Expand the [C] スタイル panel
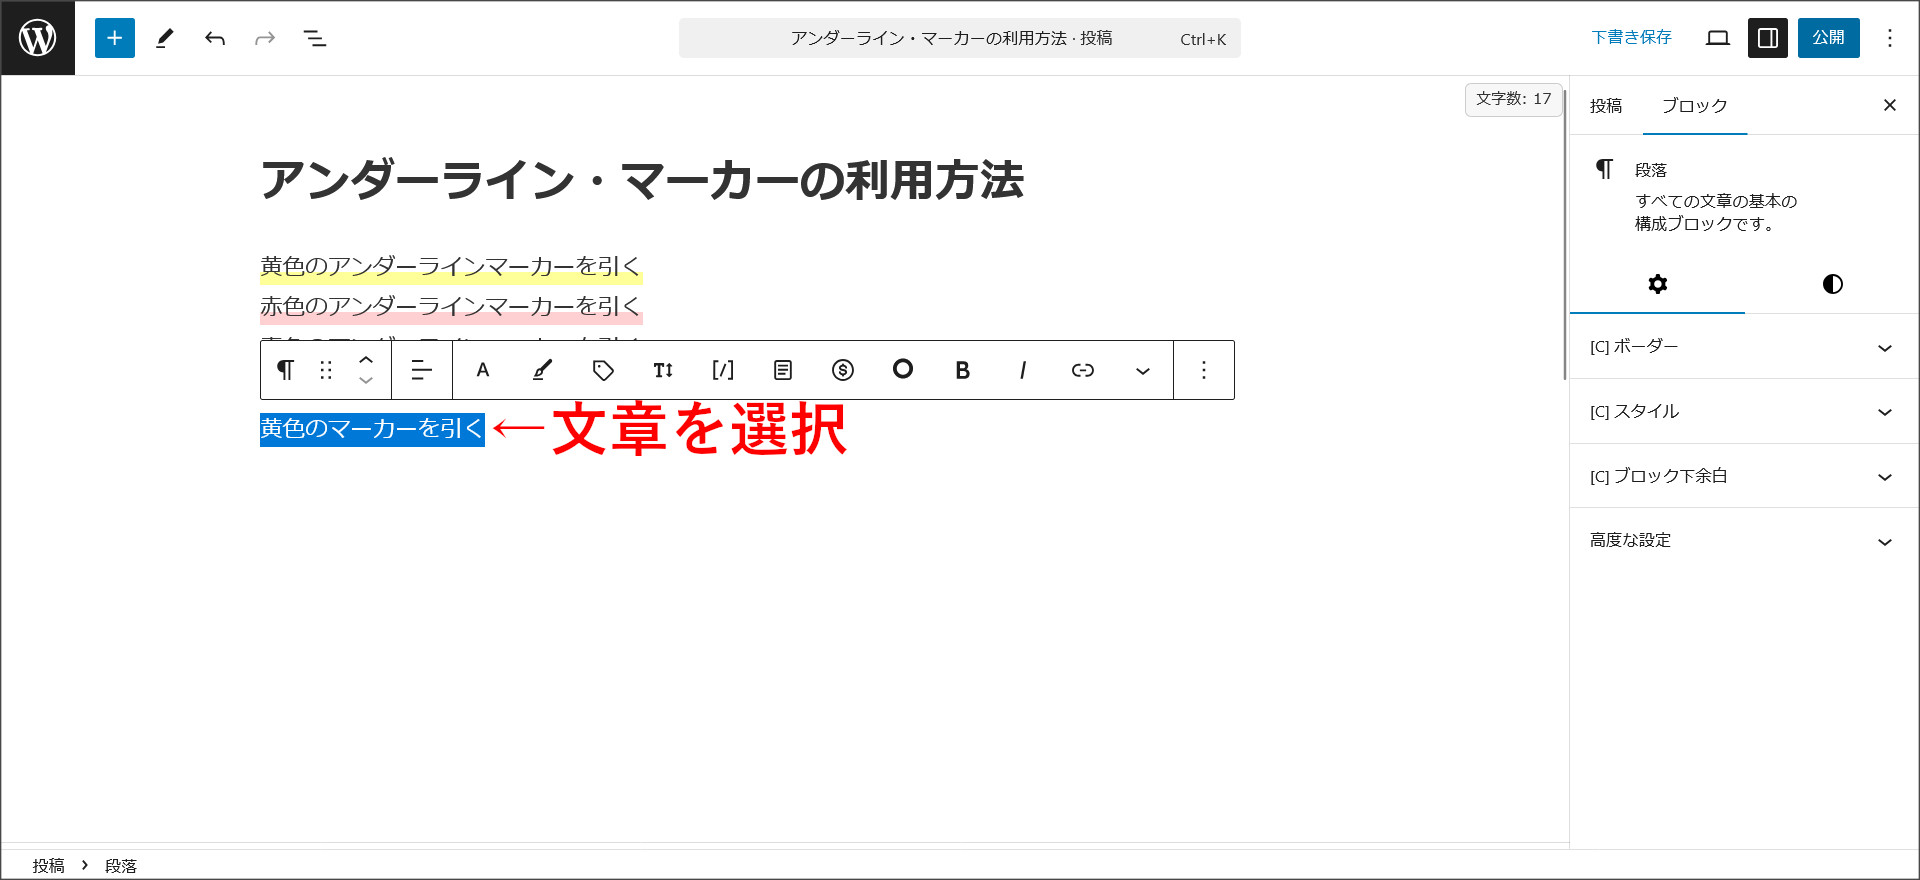 click(1744, 411)
